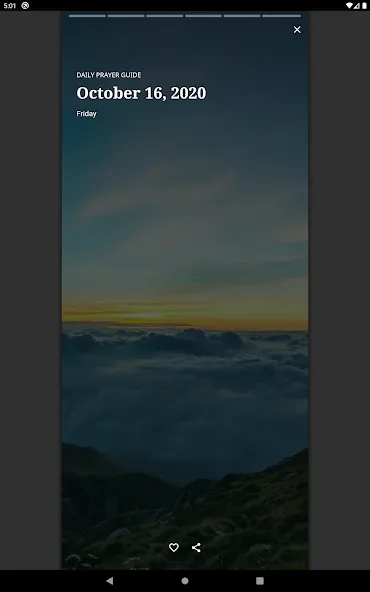Jump to second story progress segment
The height and width of the screenshot is (592, 370).
[126, 16]
